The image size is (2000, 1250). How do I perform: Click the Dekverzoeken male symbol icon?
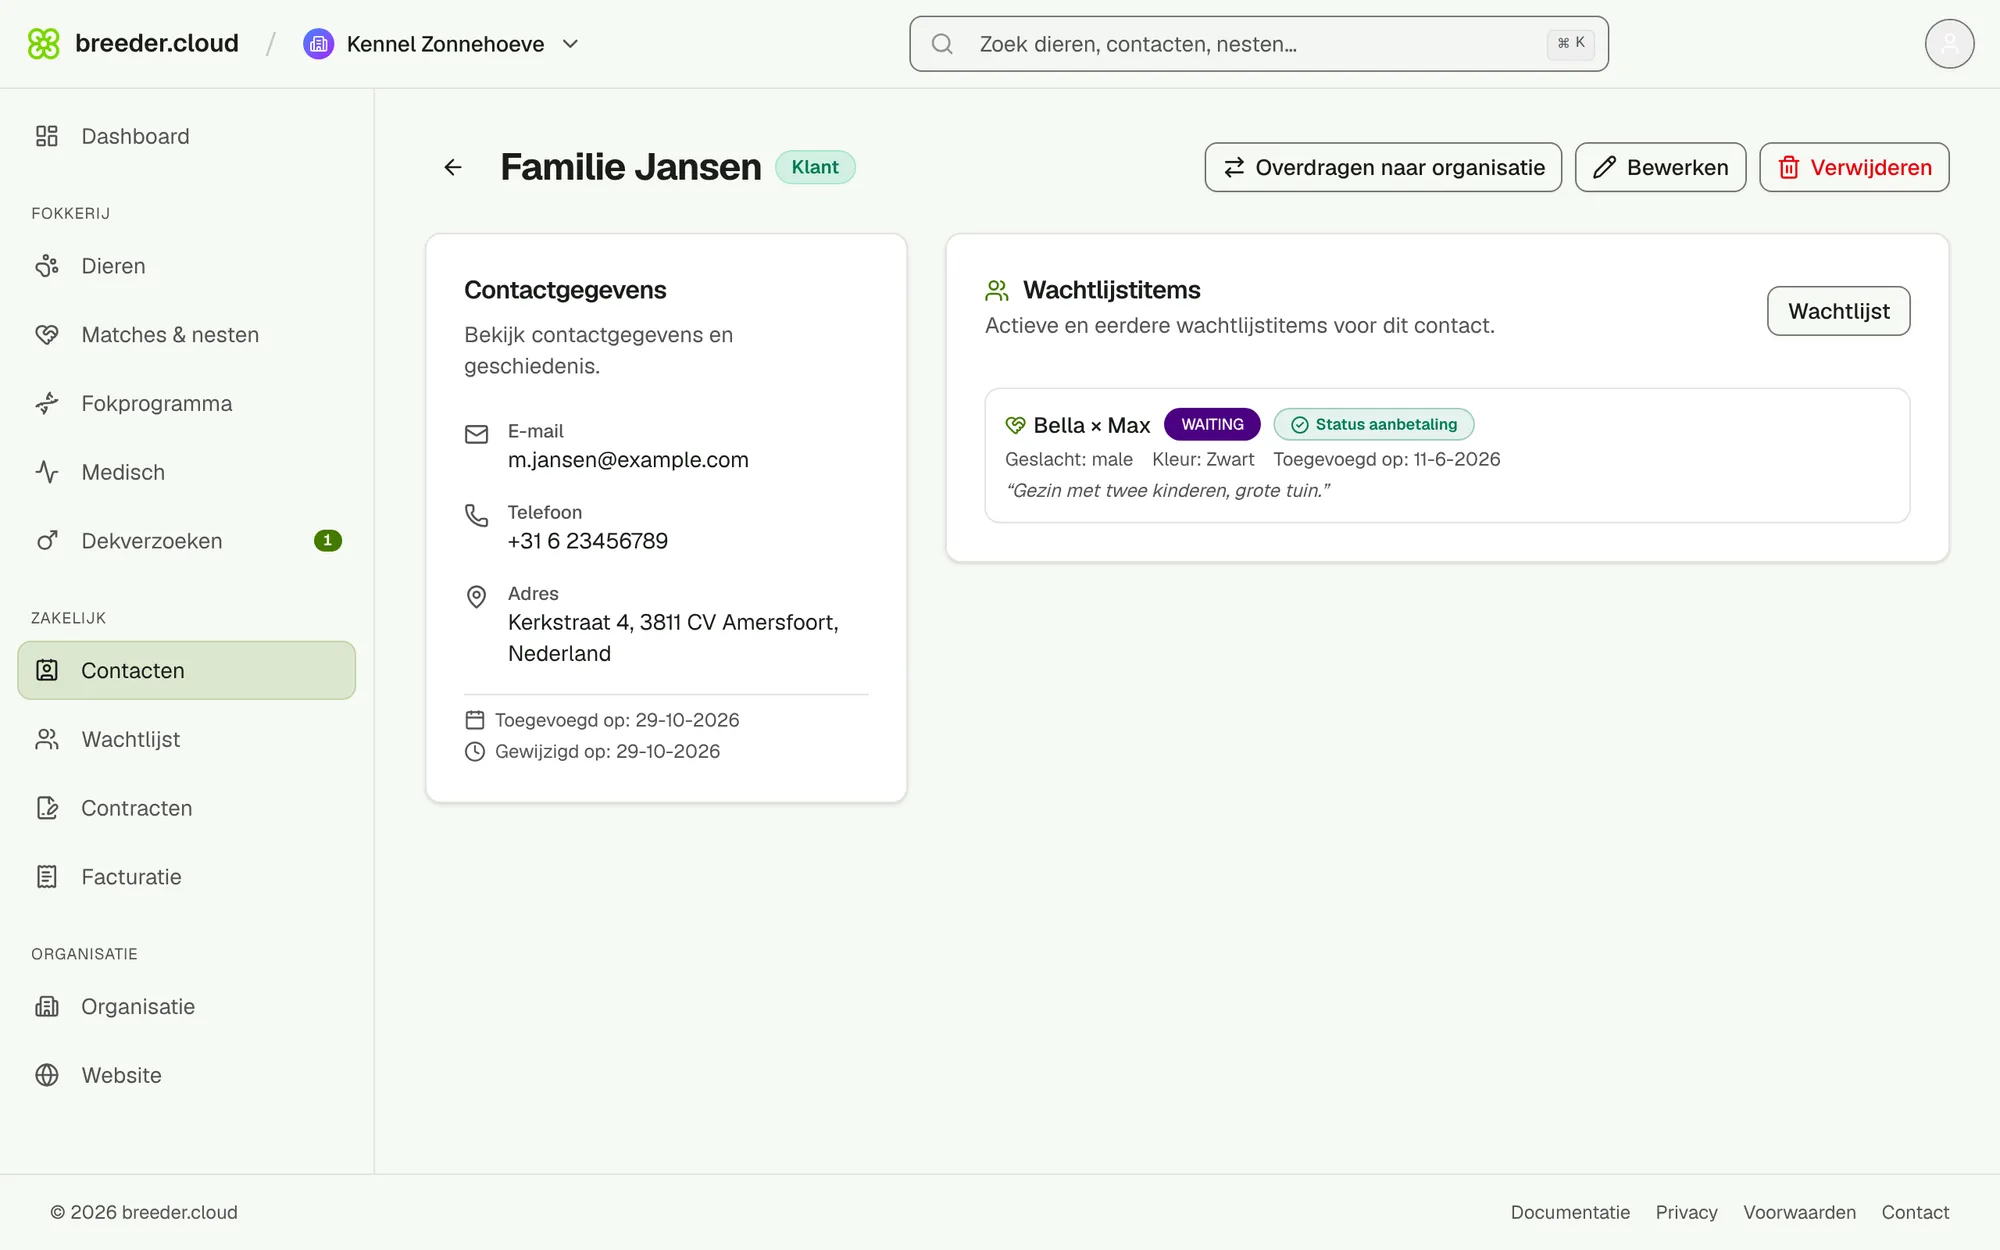pos(47,541)
